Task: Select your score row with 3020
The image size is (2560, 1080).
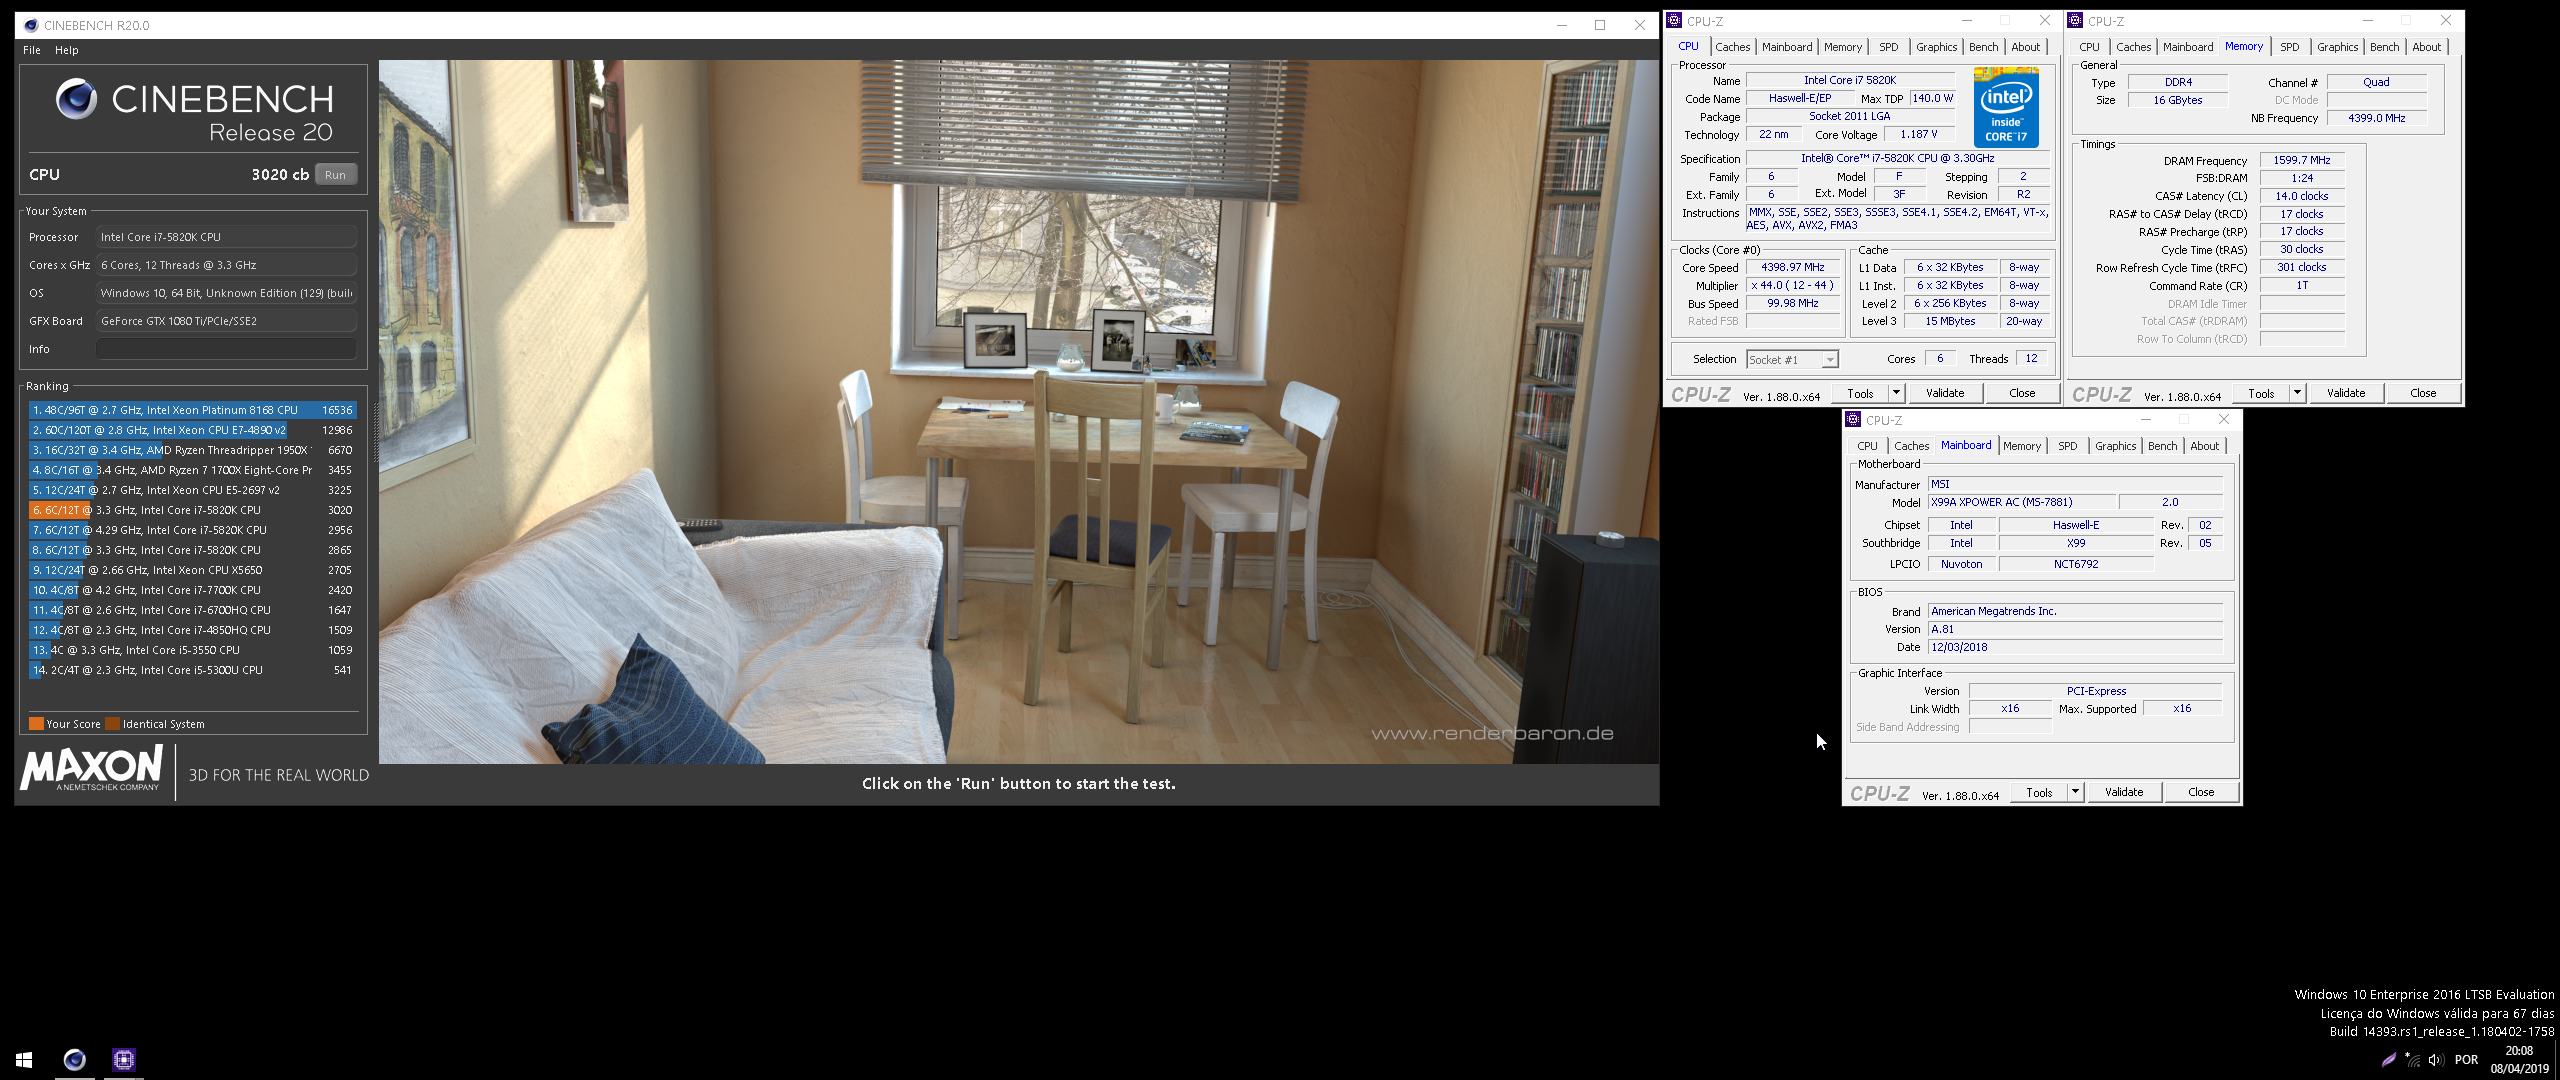Action: [192, 510]
